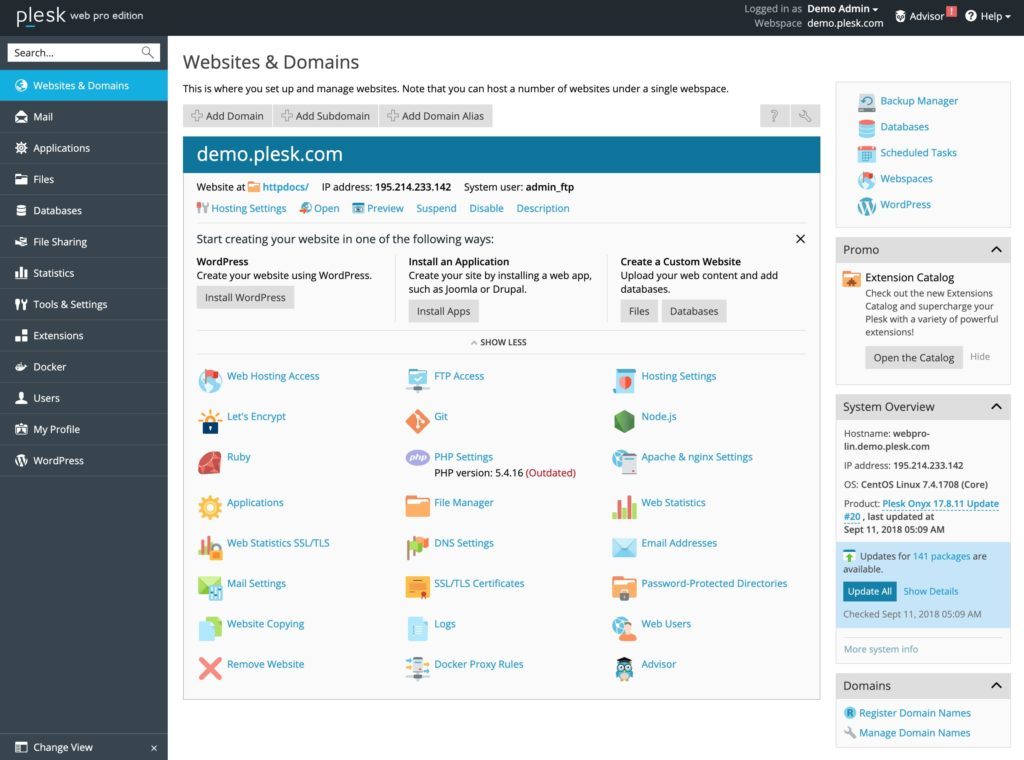Image resolution: width=1024 pixels, height=760 pixels.
Task: Click the Add Domain Alias button
Action: click(x=436, y=116)
